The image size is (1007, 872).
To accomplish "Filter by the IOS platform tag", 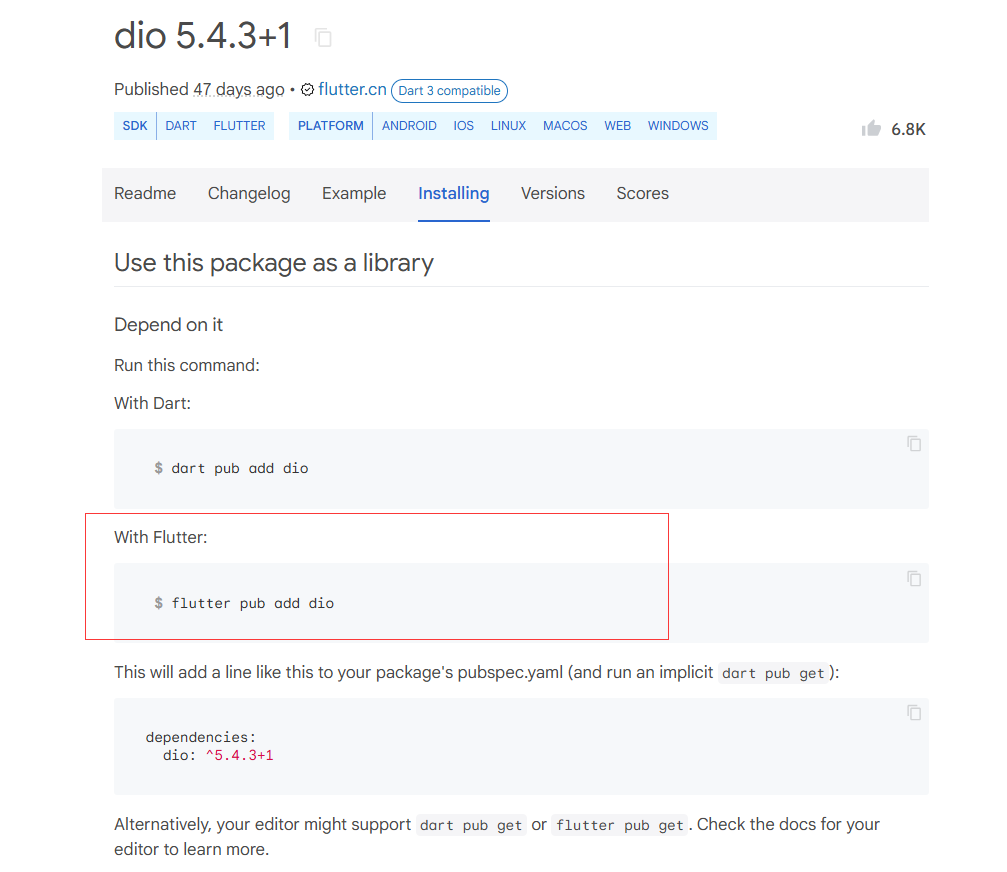I will (464, 126).
